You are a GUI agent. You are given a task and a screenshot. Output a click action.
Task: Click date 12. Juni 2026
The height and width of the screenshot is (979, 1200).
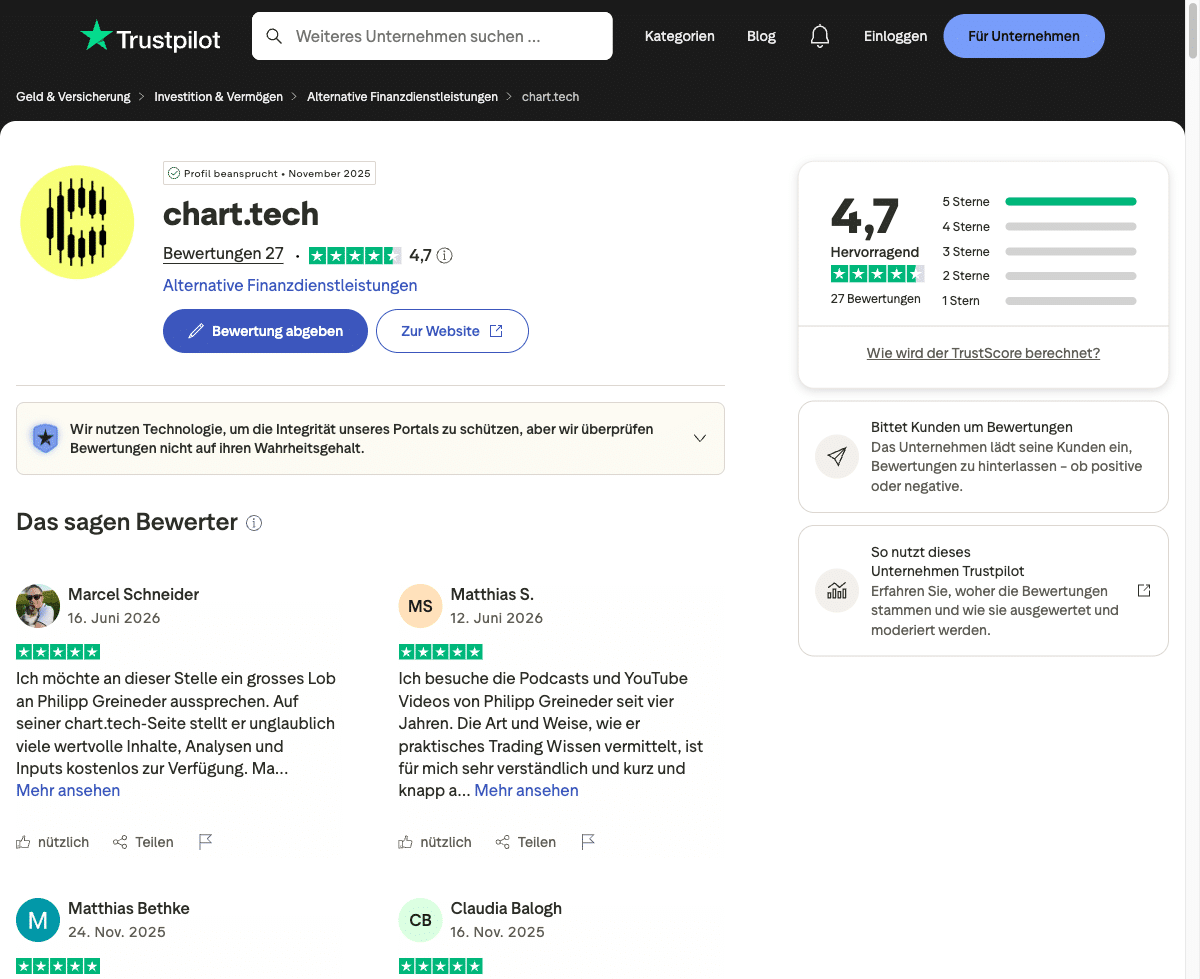(x=496, y=618)
